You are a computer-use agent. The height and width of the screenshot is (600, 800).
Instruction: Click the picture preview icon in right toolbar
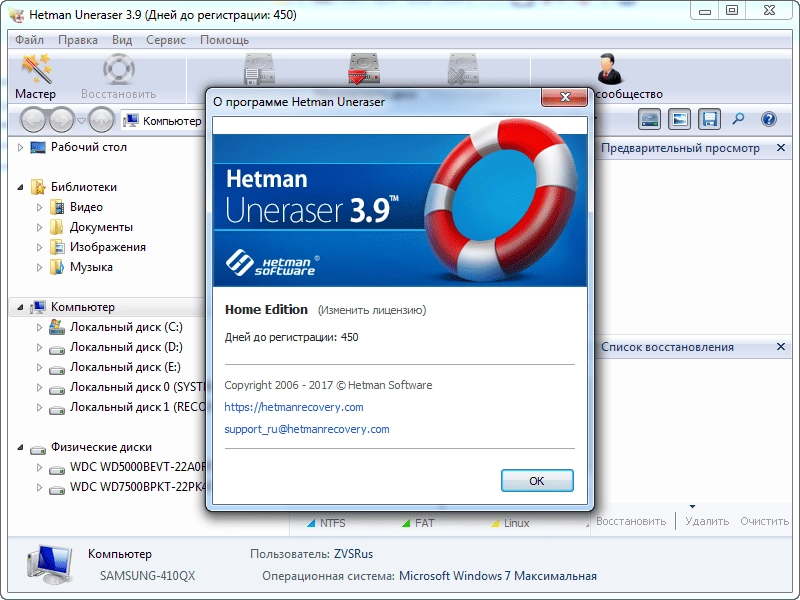coord(680,119)
